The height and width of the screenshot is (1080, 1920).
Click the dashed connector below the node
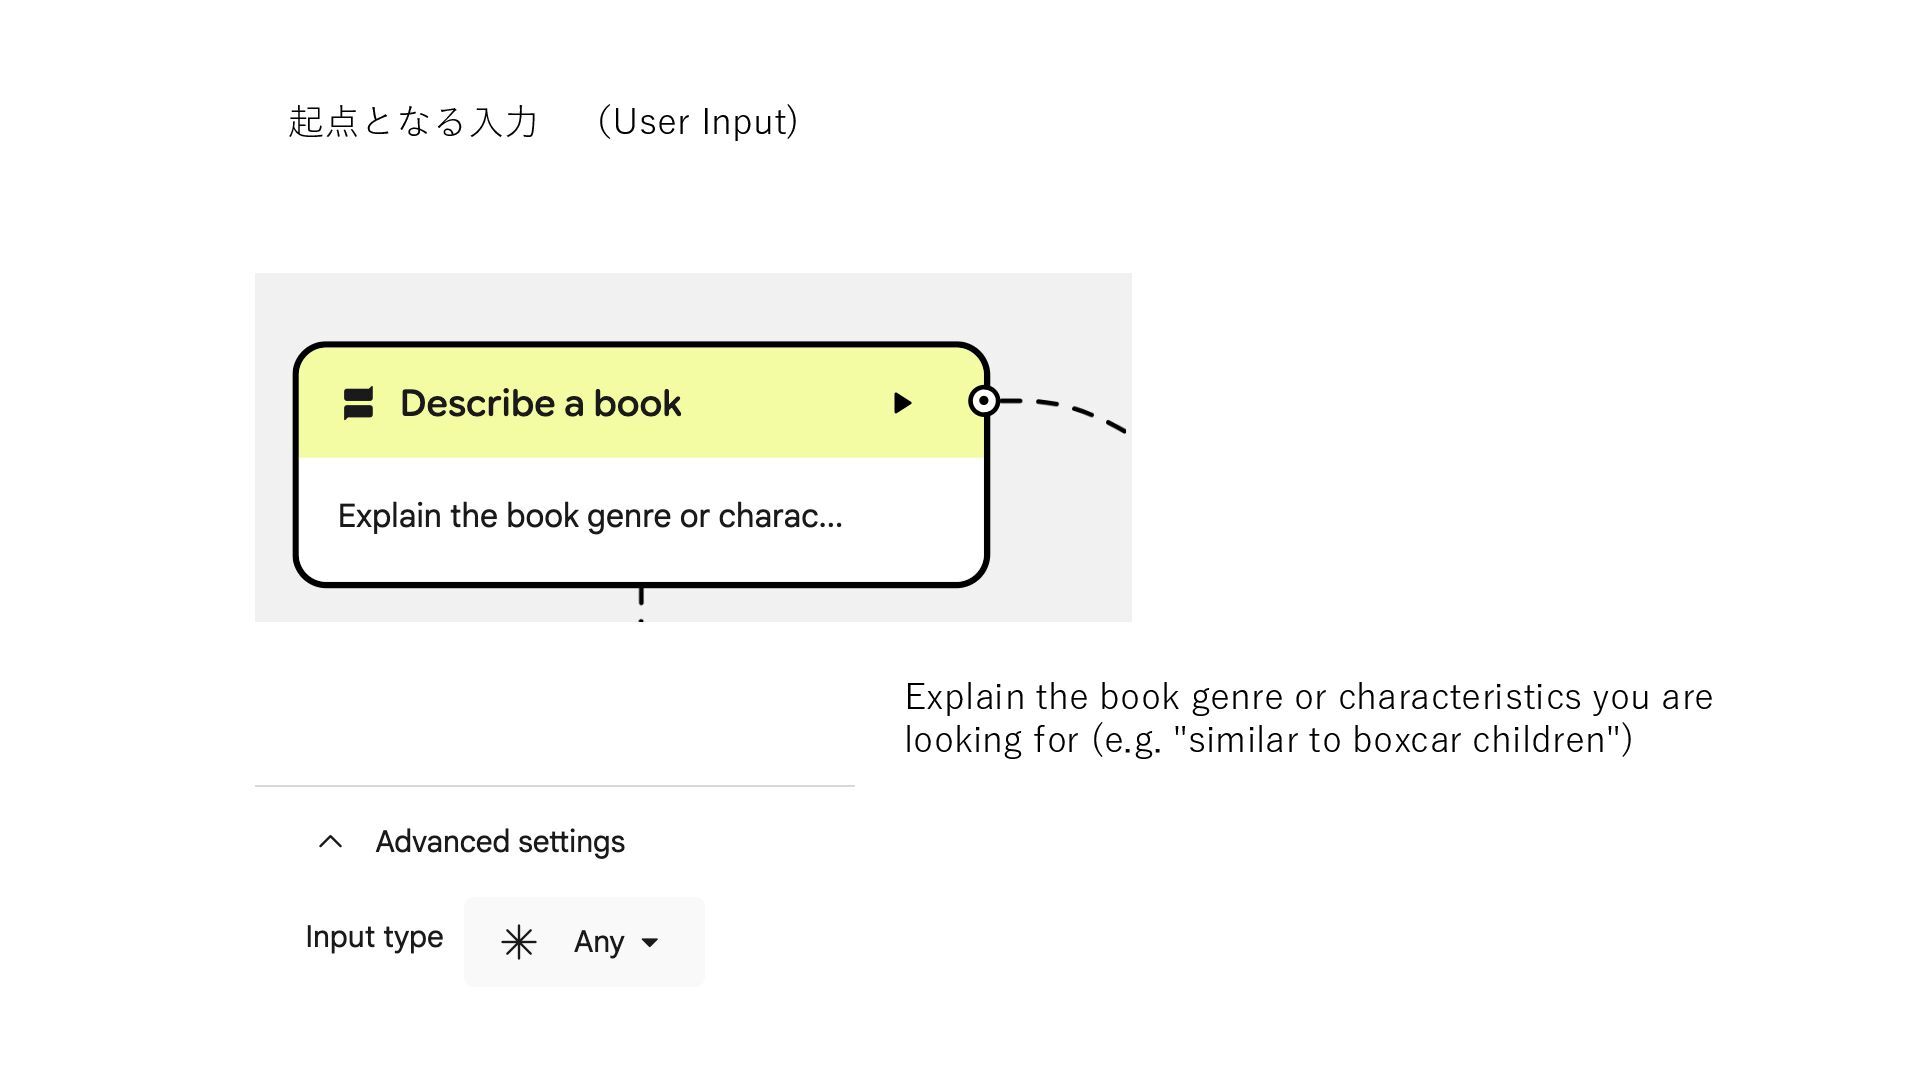point(641,602)
